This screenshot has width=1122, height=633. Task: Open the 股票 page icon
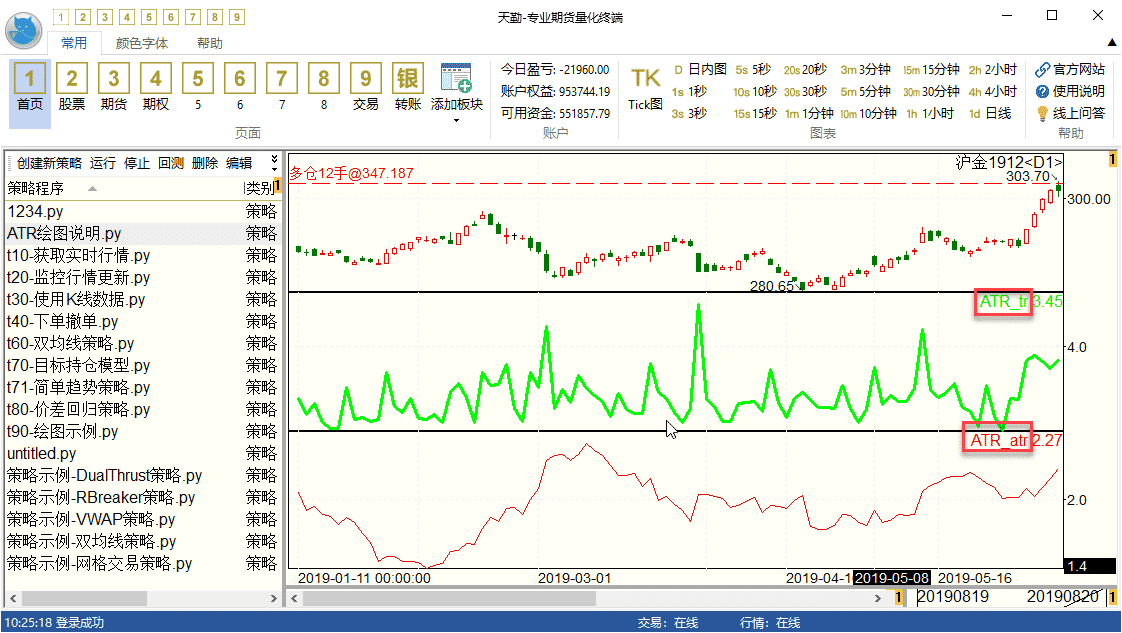pos(72,79)
